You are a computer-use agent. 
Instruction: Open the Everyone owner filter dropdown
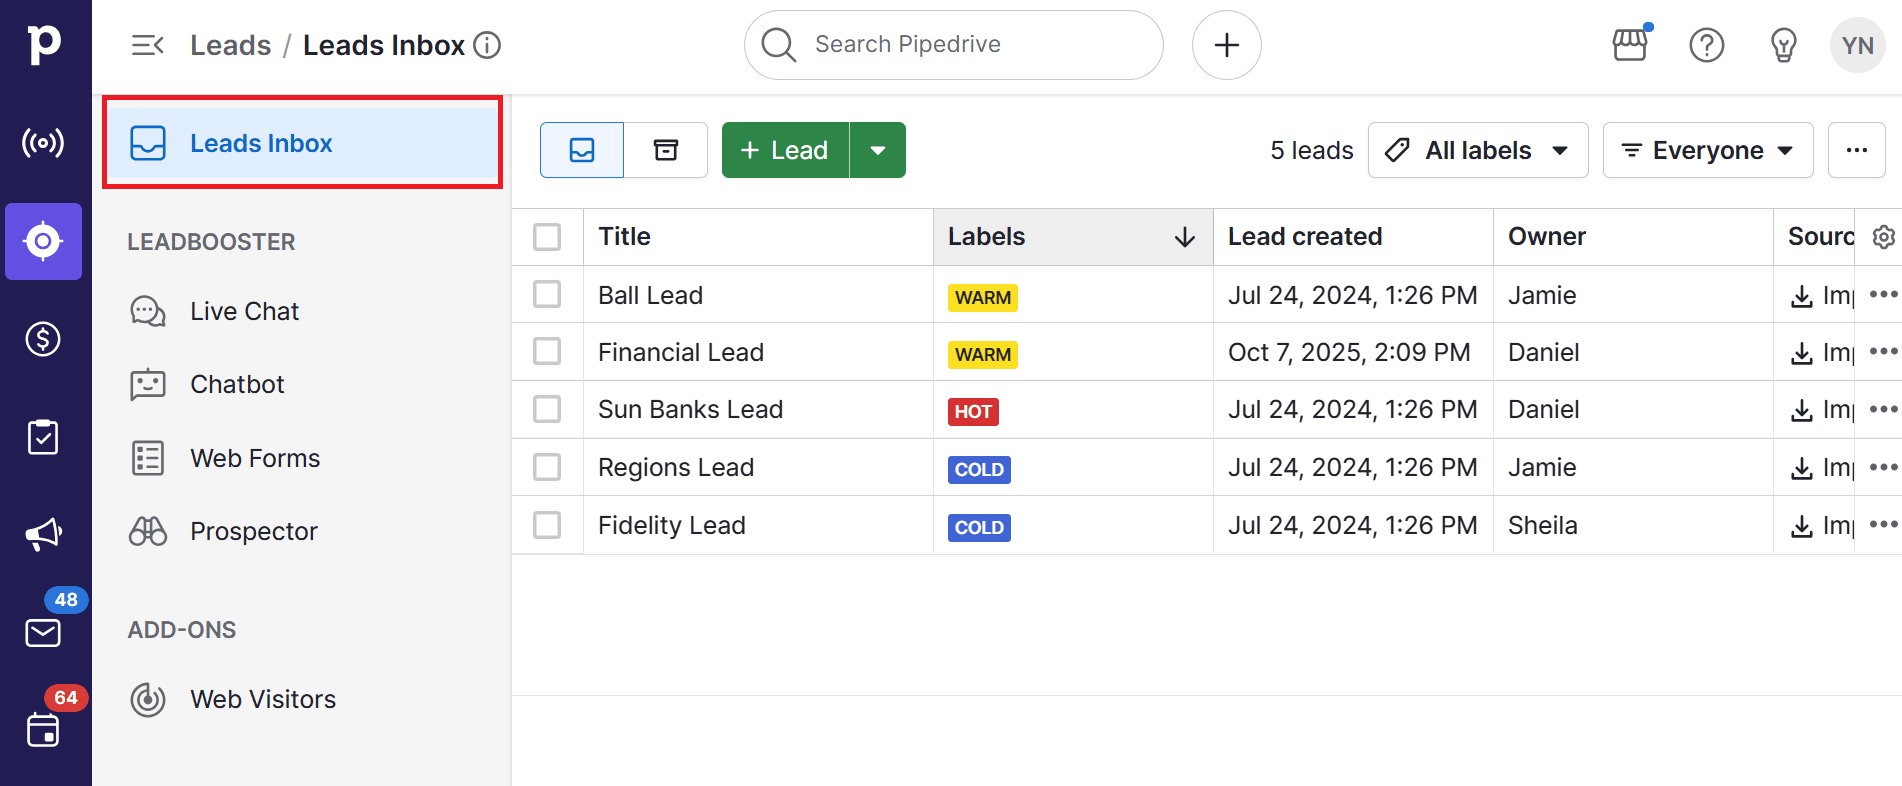click(1708, 150)
